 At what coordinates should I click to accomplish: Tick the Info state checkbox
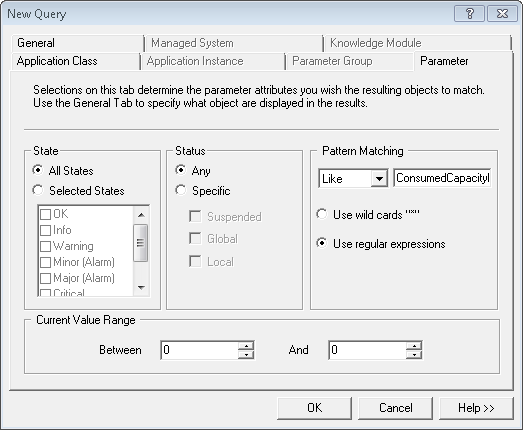tap(45, 230)
